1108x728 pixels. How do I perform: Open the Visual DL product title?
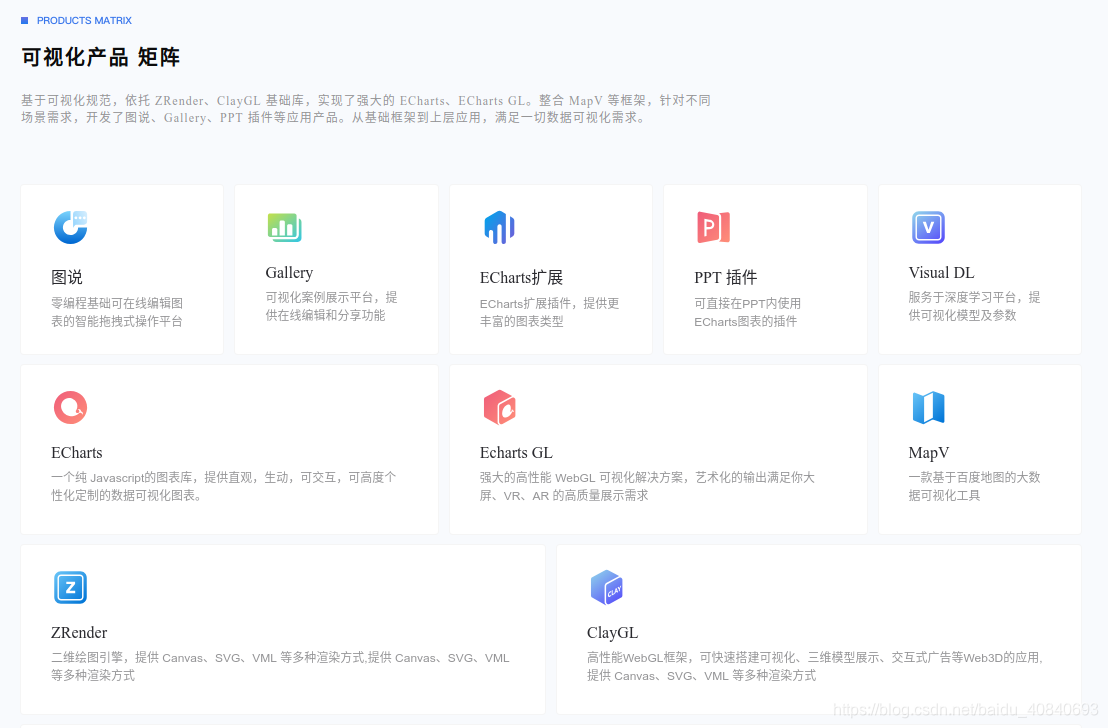tap(941, 273)
